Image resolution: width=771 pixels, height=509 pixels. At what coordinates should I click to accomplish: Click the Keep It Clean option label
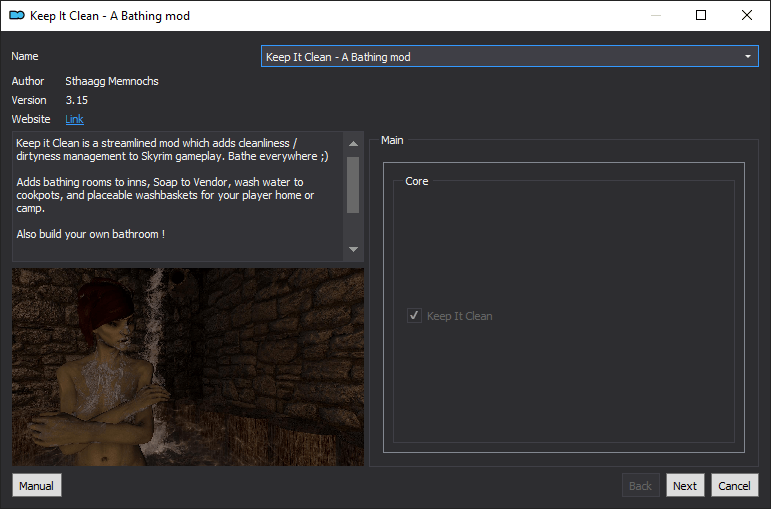click(459, 316)
